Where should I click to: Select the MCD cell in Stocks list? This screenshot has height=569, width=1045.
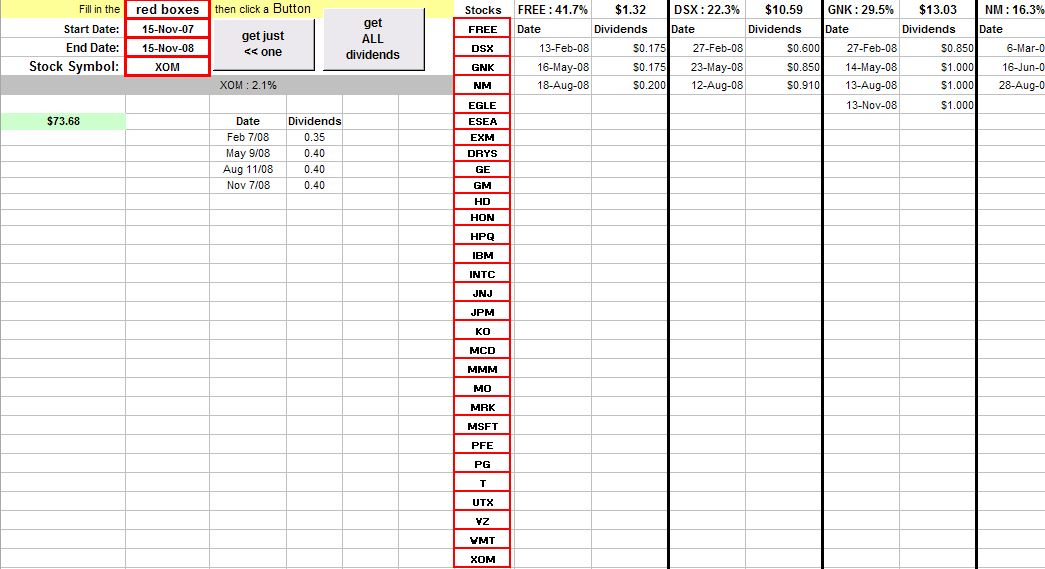tap(483, 350)
